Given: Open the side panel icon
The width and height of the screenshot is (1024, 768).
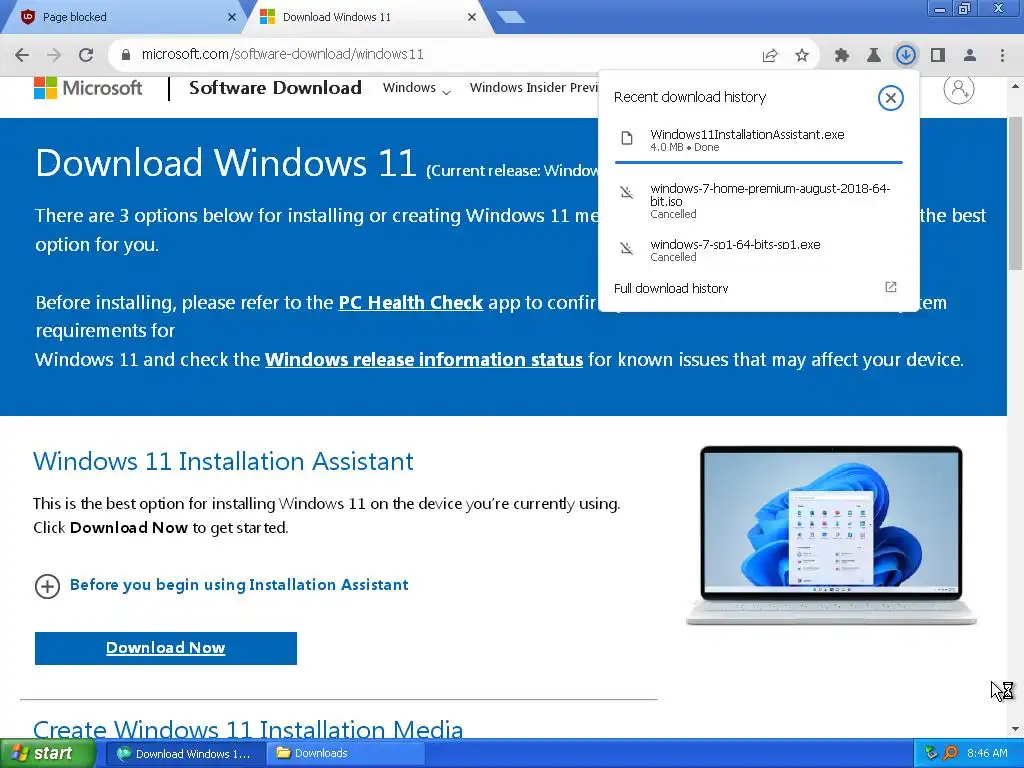Looking at the screenshot, I should click(938, 56).
